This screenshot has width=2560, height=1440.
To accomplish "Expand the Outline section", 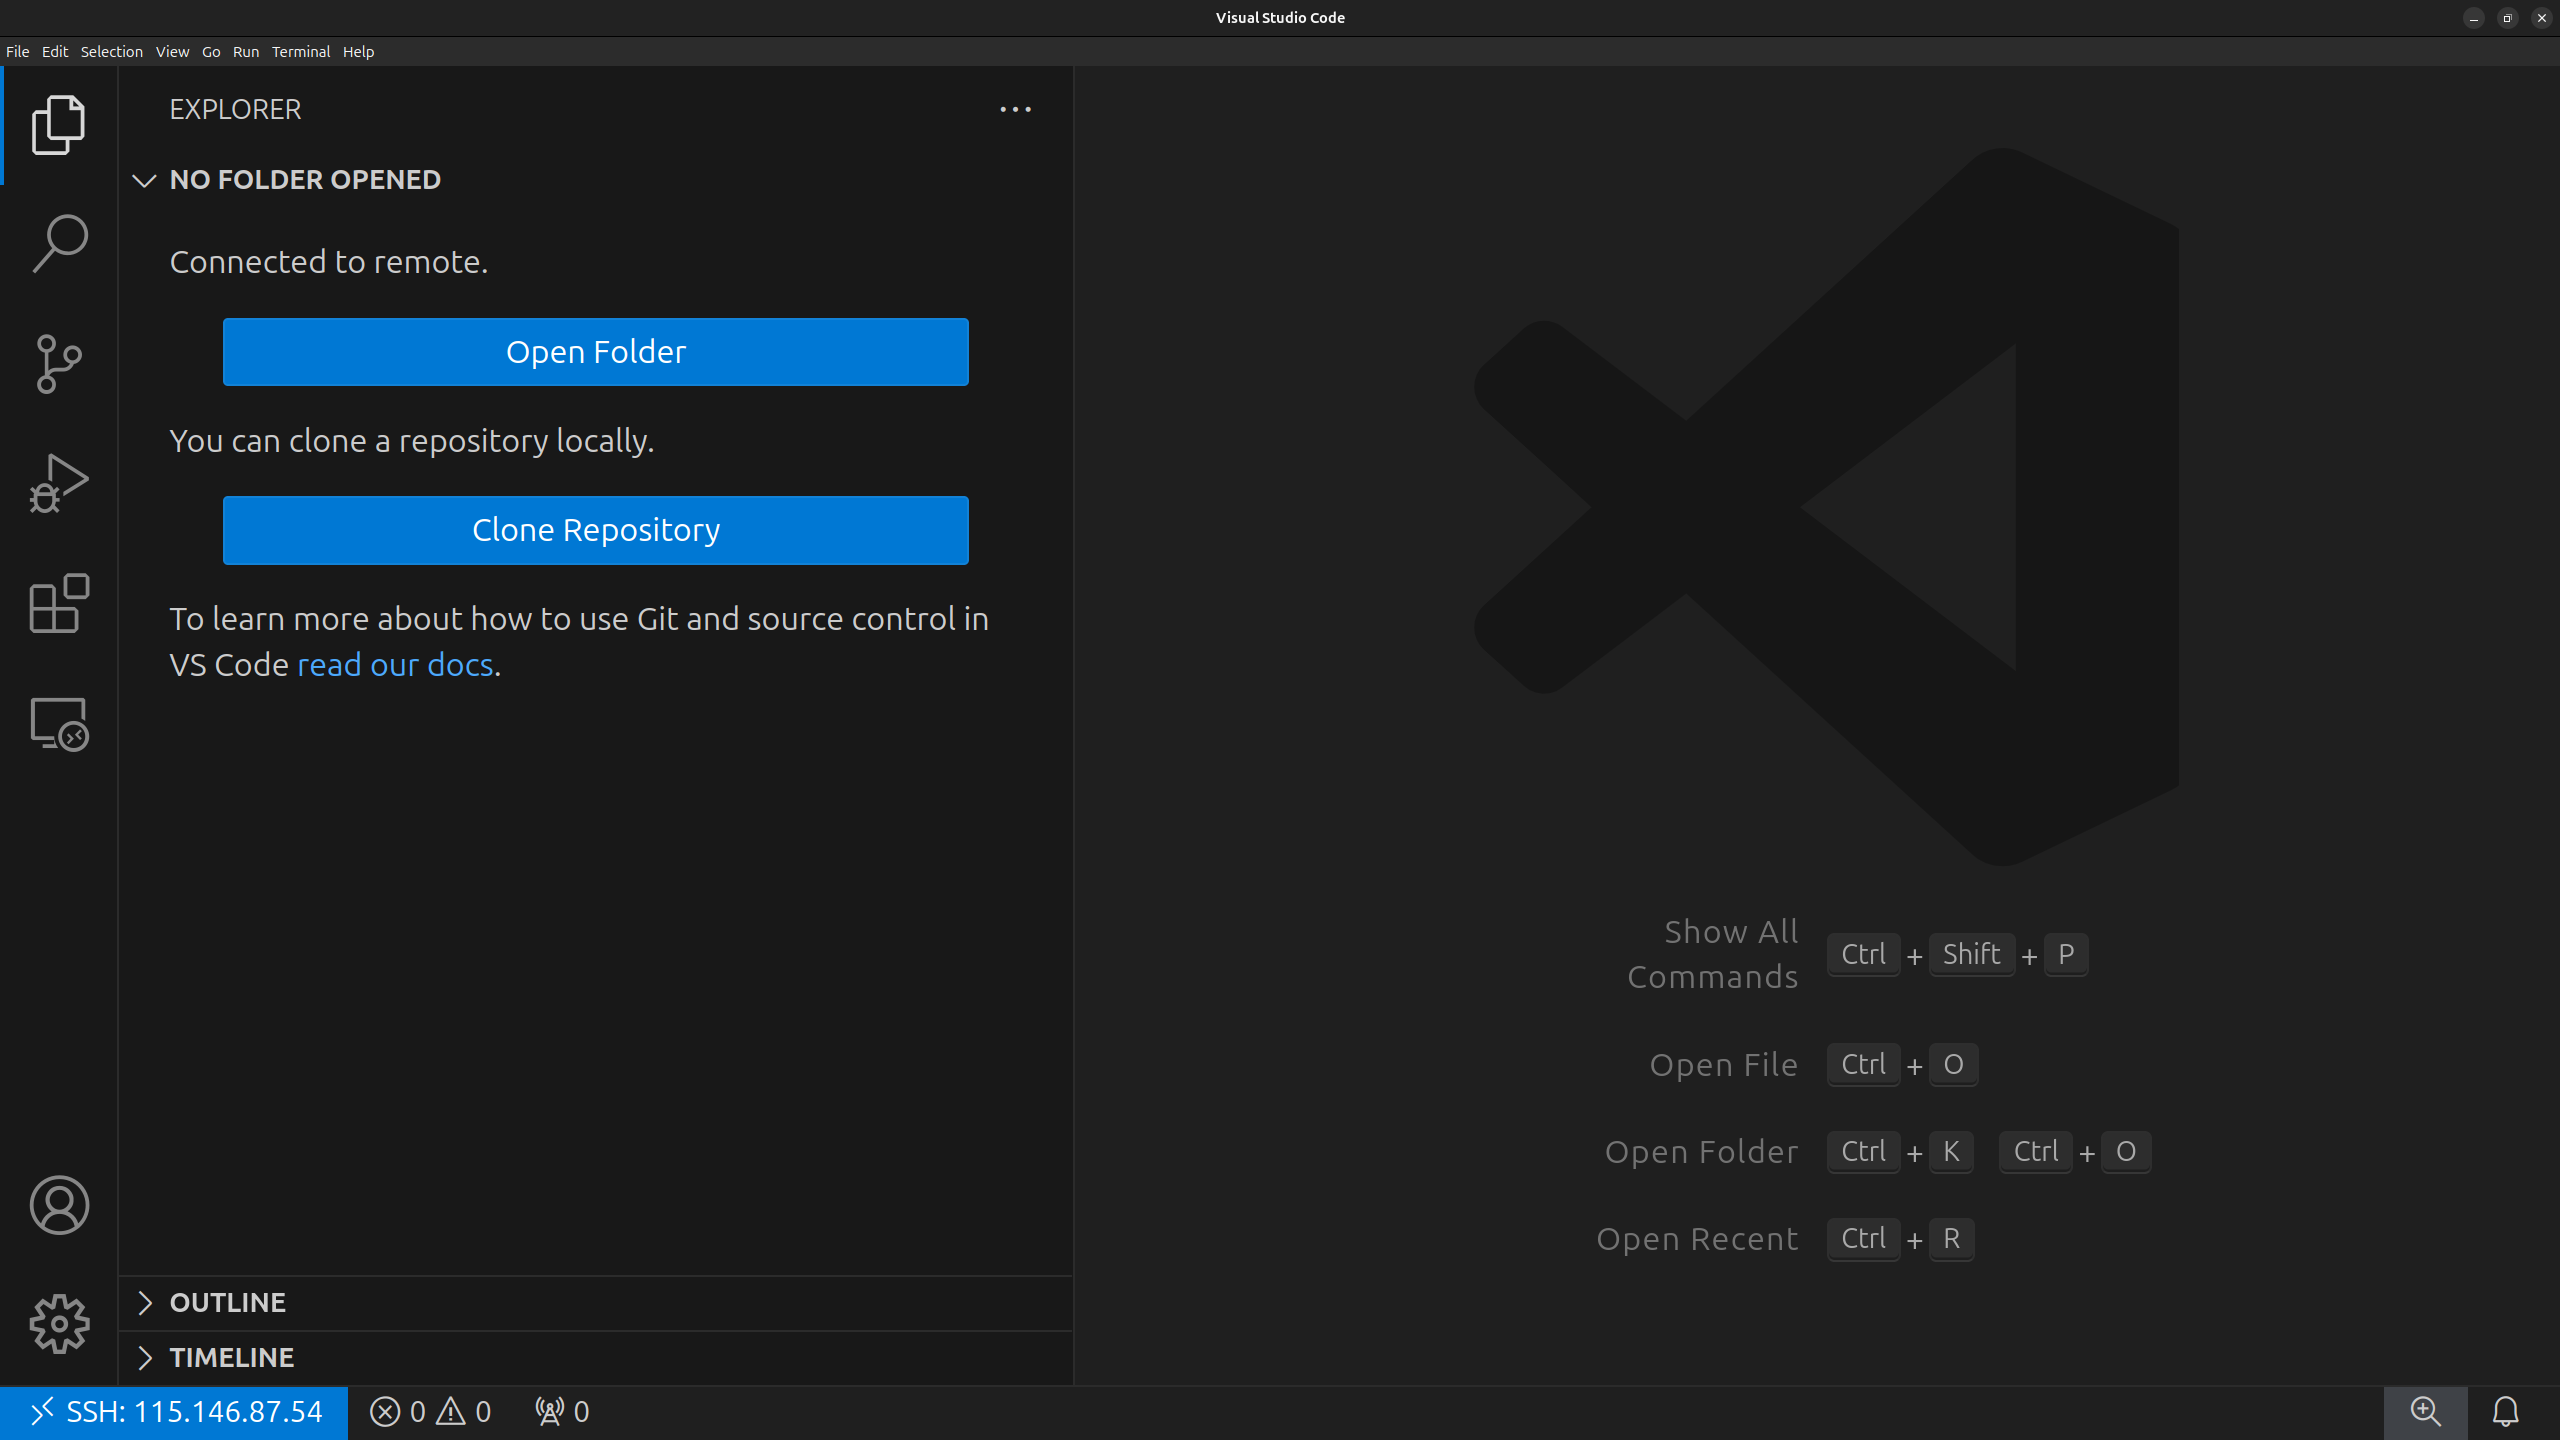I will click(228, 1303).
